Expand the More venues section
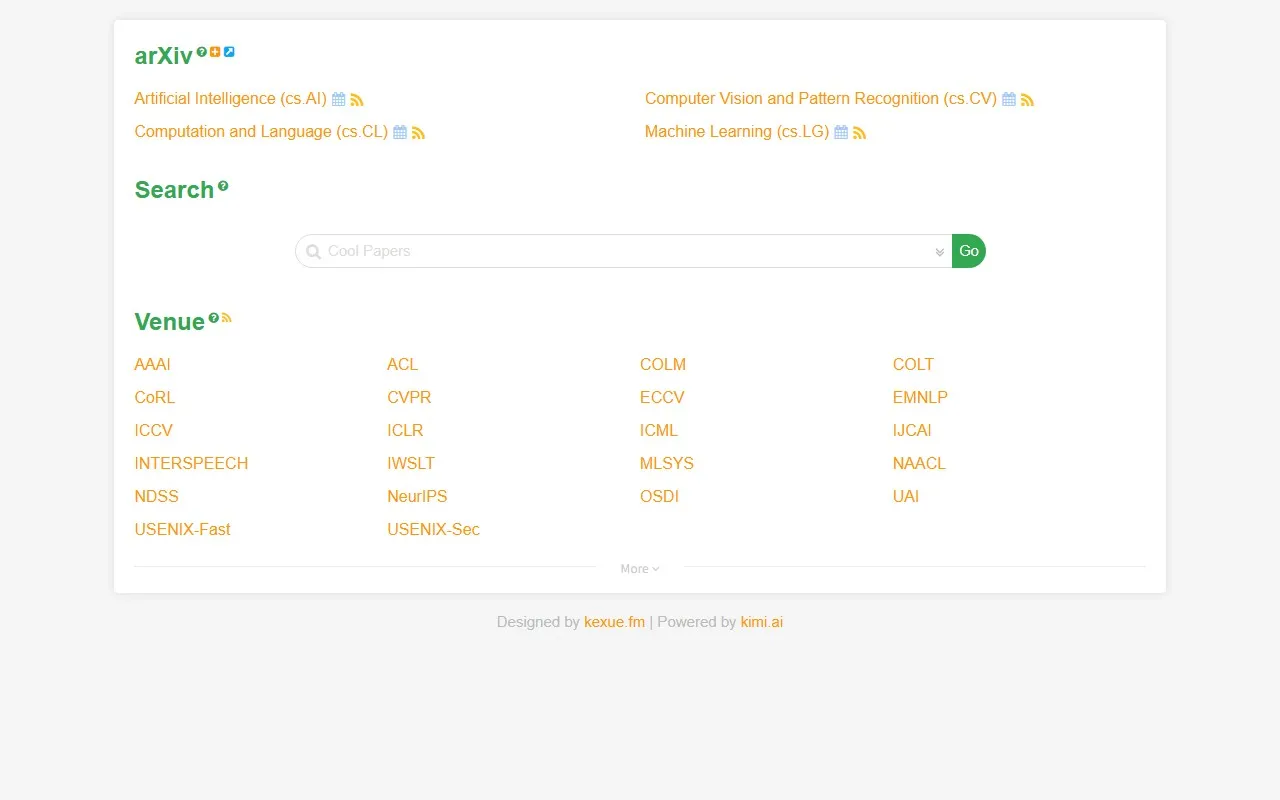The image size is (1280, 800). 640,569
